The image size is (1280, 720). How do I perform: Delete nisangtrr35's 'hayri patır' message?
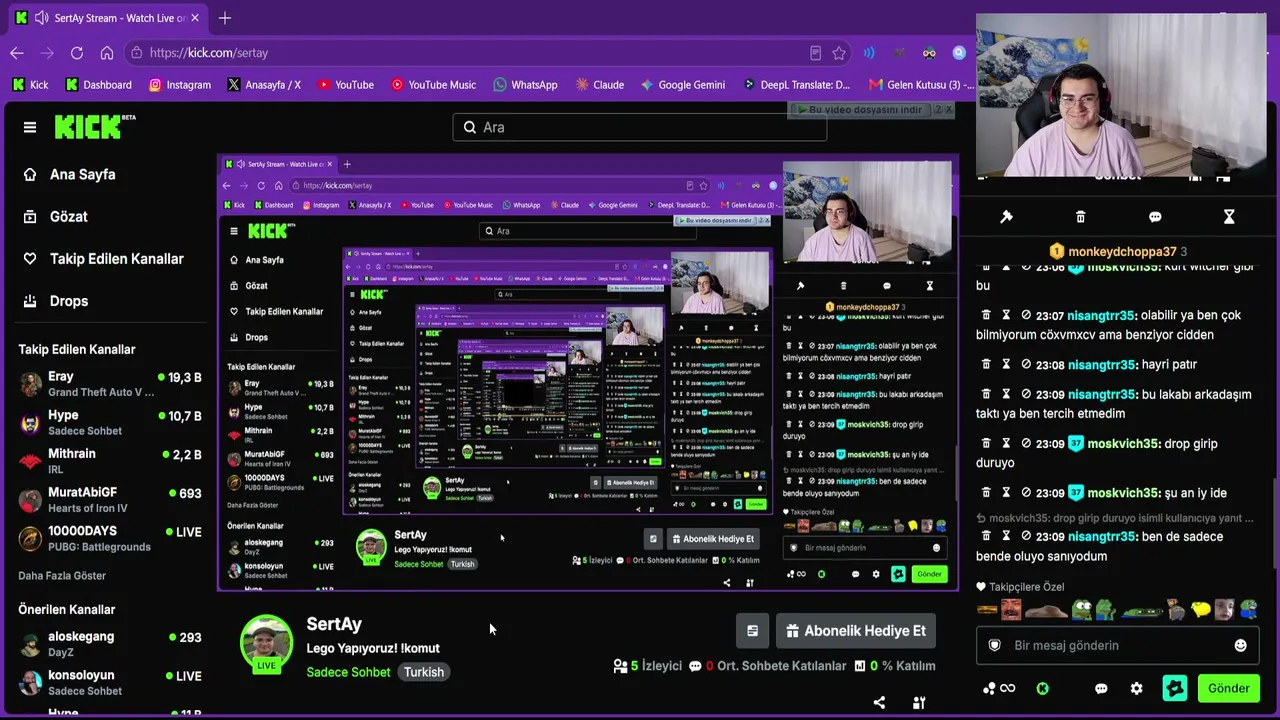[x=986, y=365]
